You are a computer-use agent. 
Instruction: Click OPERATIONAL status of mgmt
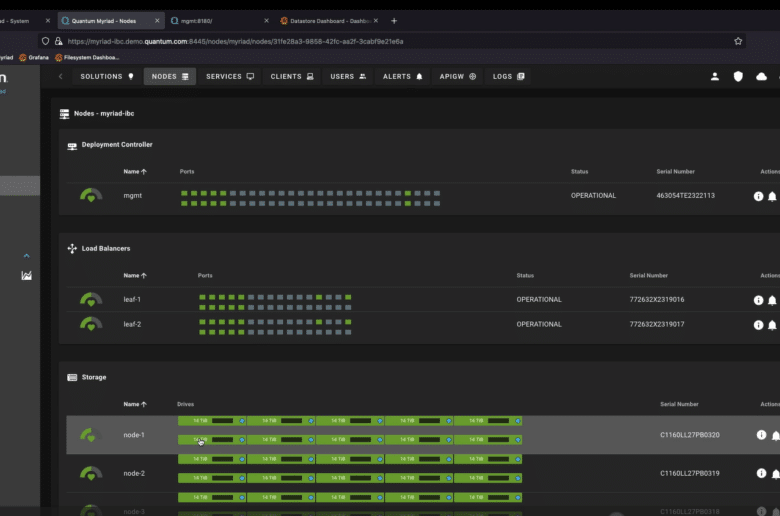(x=593, y=196)
